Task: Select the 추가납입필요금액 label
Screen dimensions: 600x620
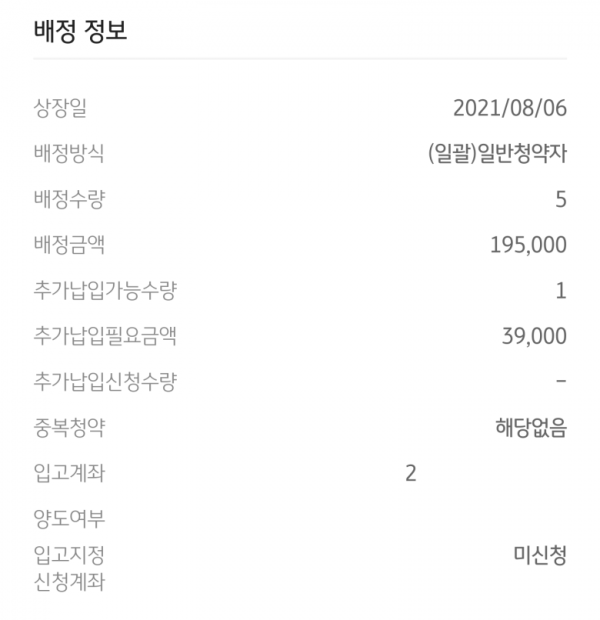Action: coord(105,336)
